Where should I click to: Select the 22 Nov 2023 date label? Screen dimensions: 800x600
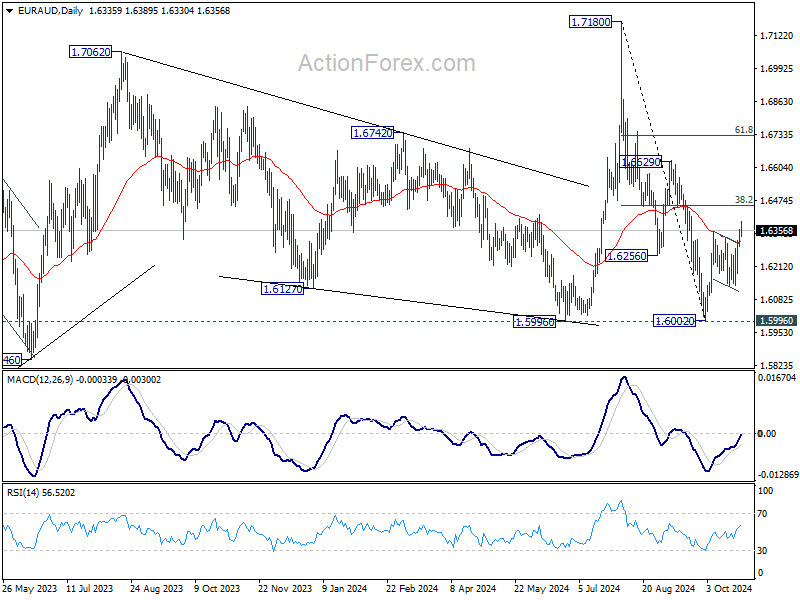point(285,588)
